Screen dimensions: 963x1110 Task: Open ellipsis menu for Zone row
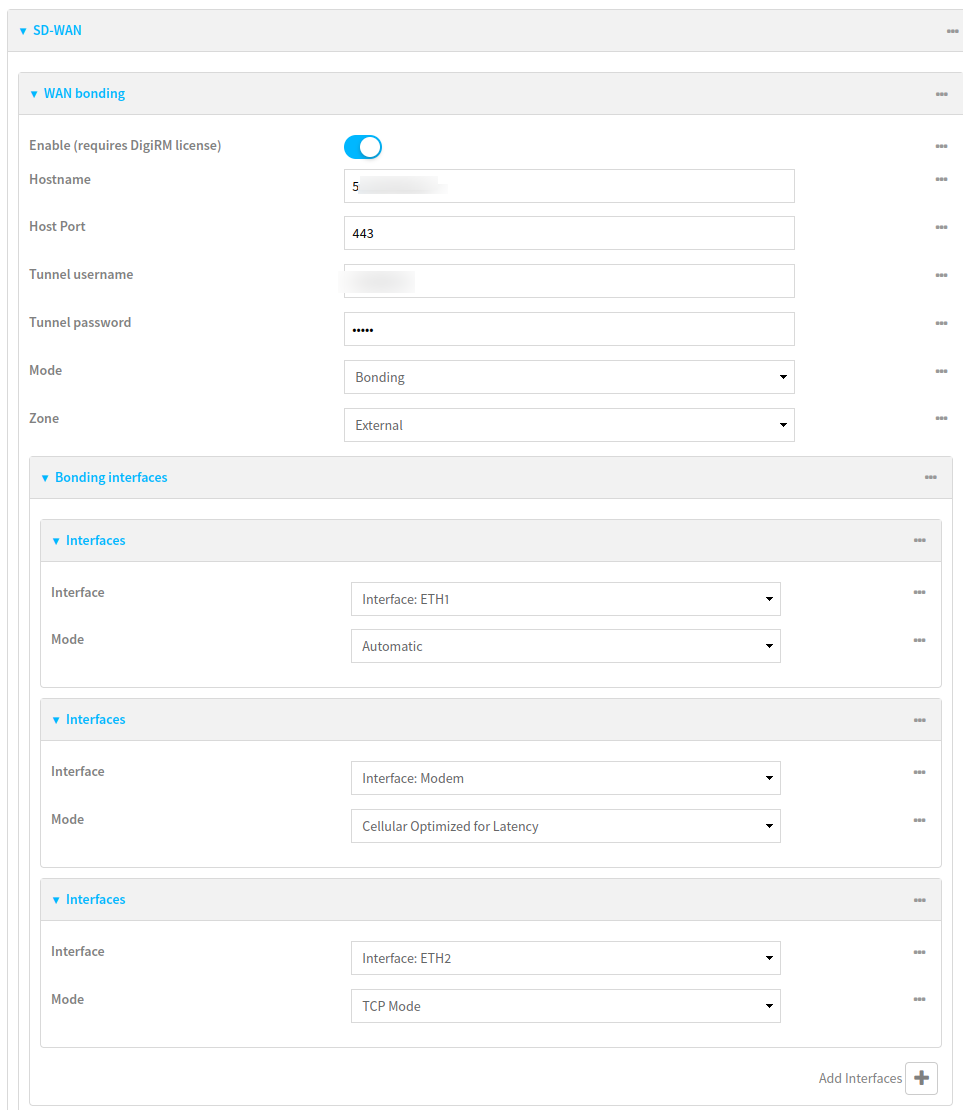click(x=941, y=418)
